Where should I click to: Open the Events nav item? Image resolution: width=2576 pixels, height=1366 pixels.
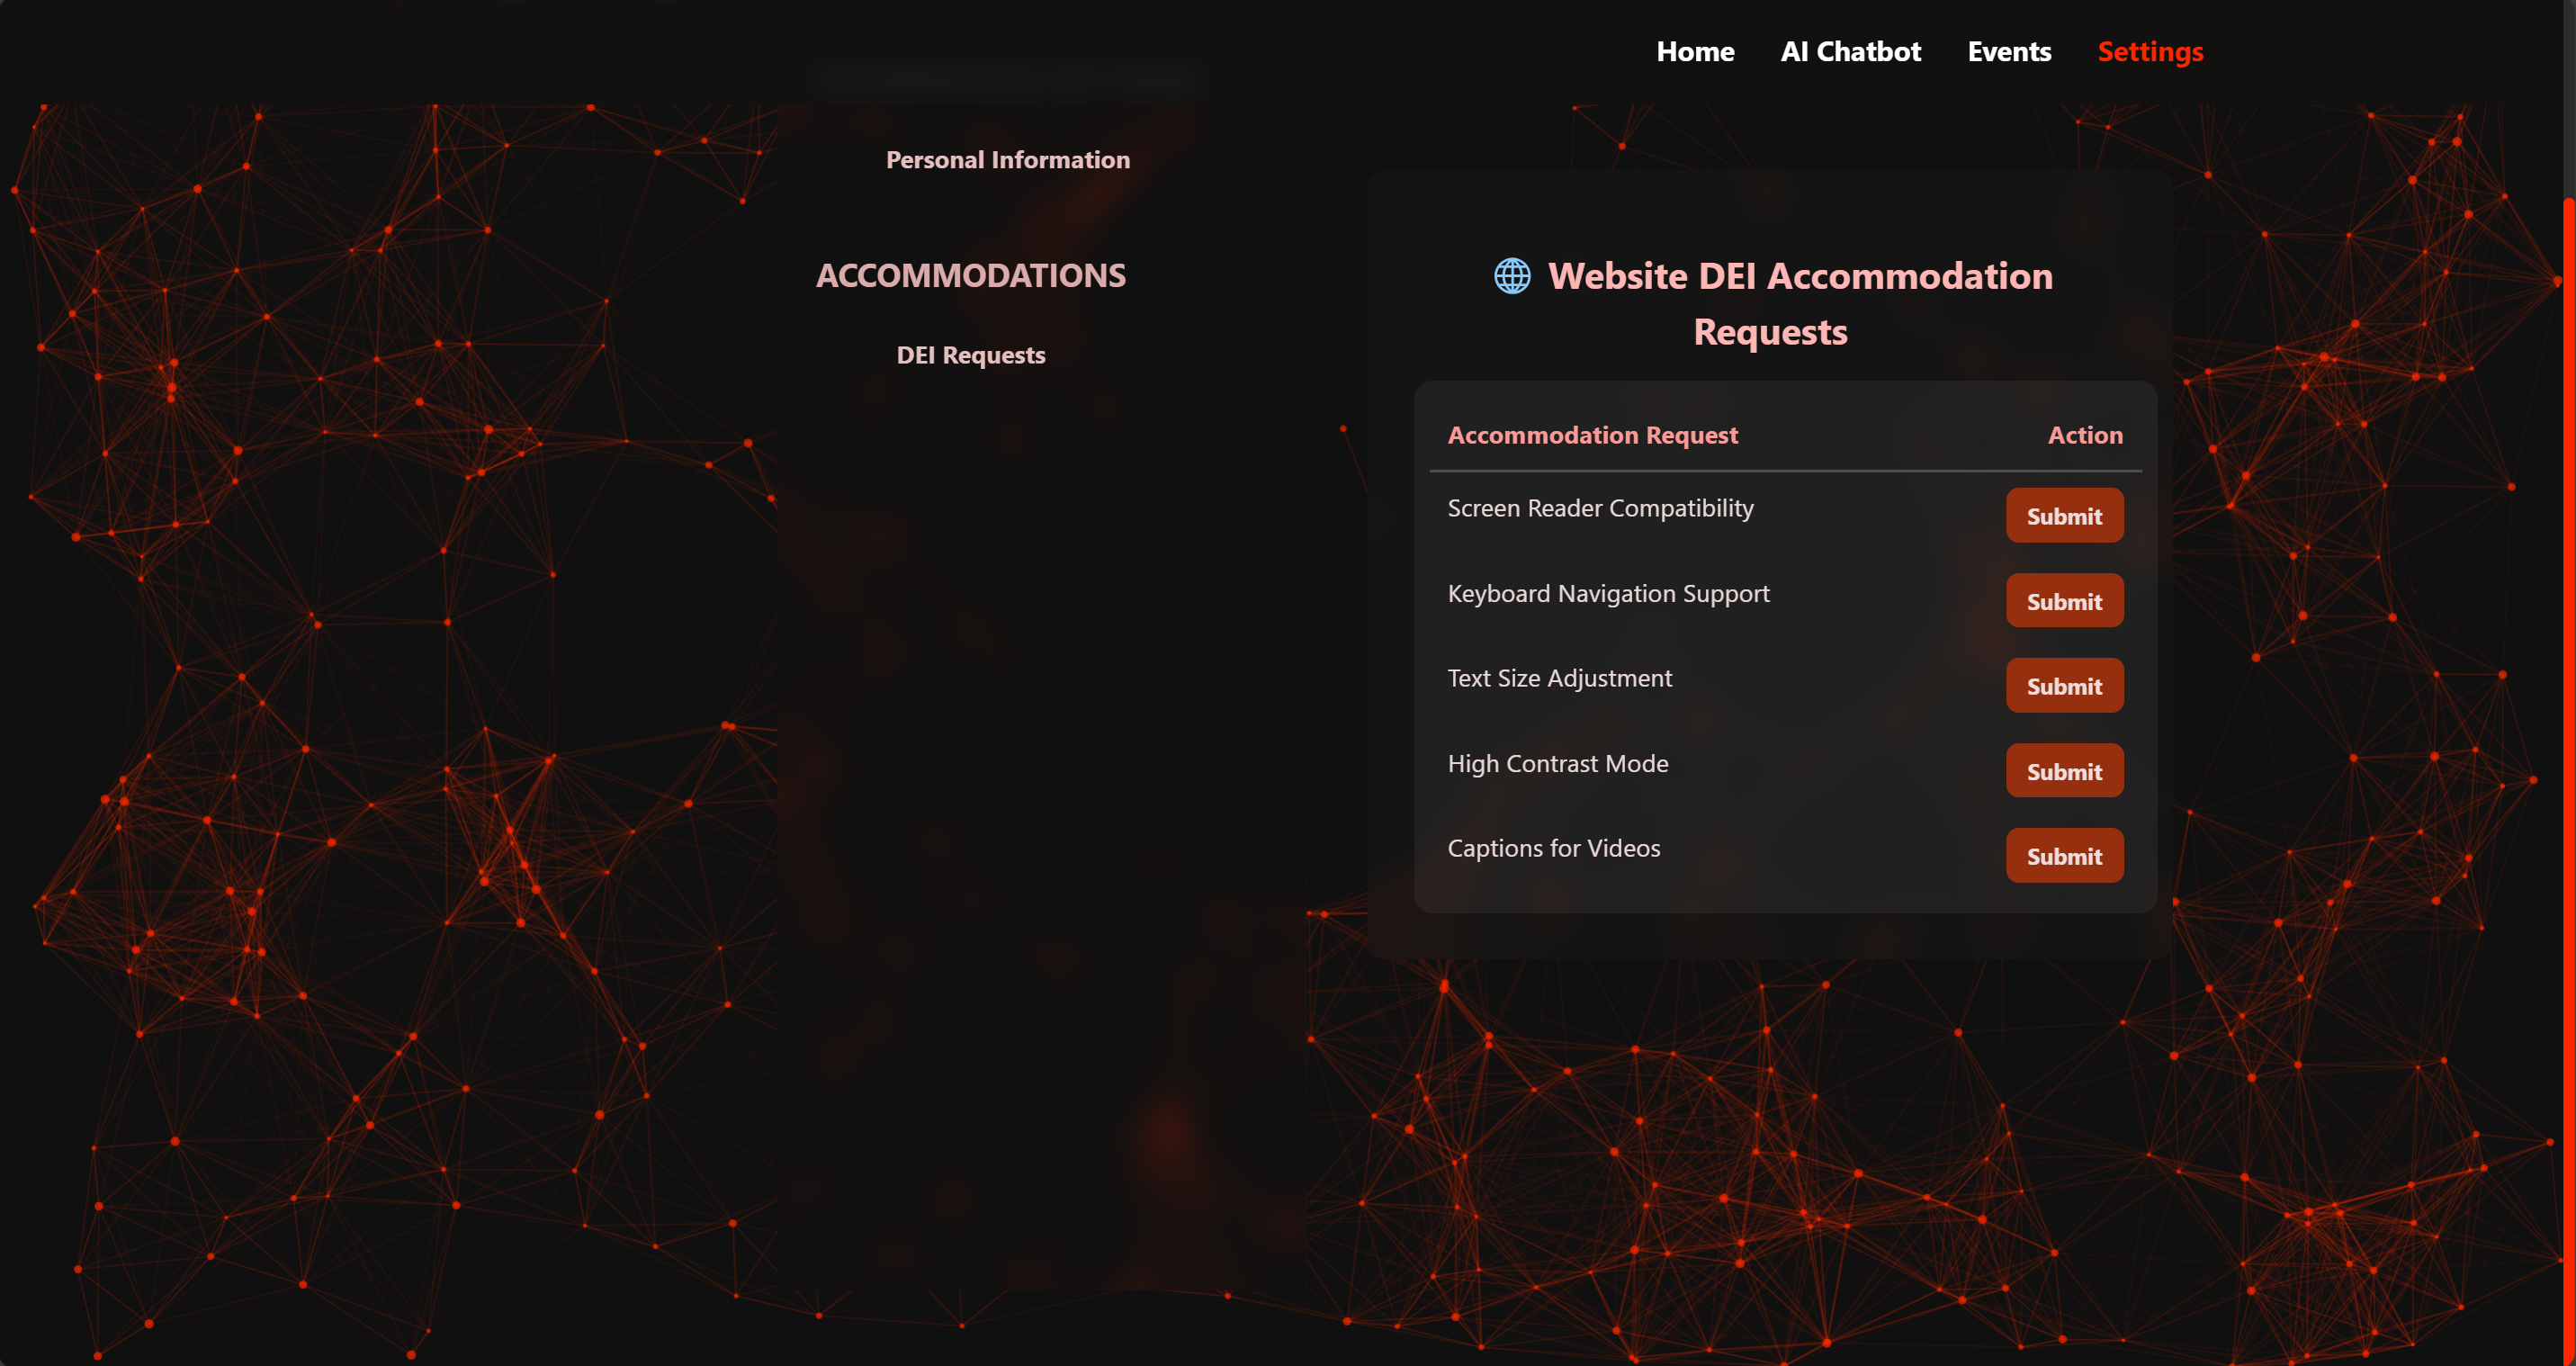tap(2009, 52)
